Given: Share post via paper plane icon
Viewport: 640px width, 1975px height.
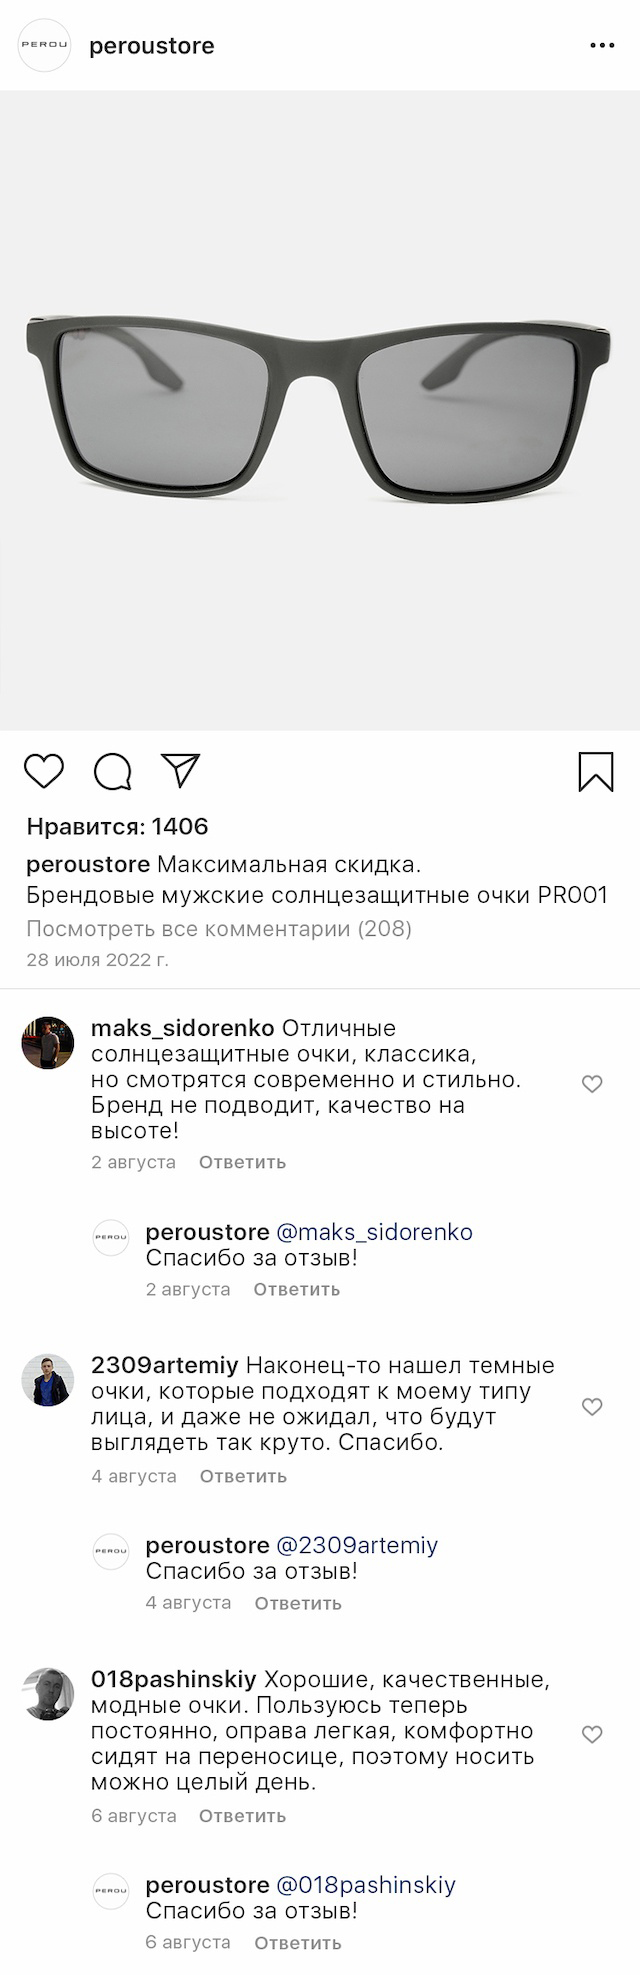Looking at the screenshot, I should pyautogui.click(x=181, y=770).
